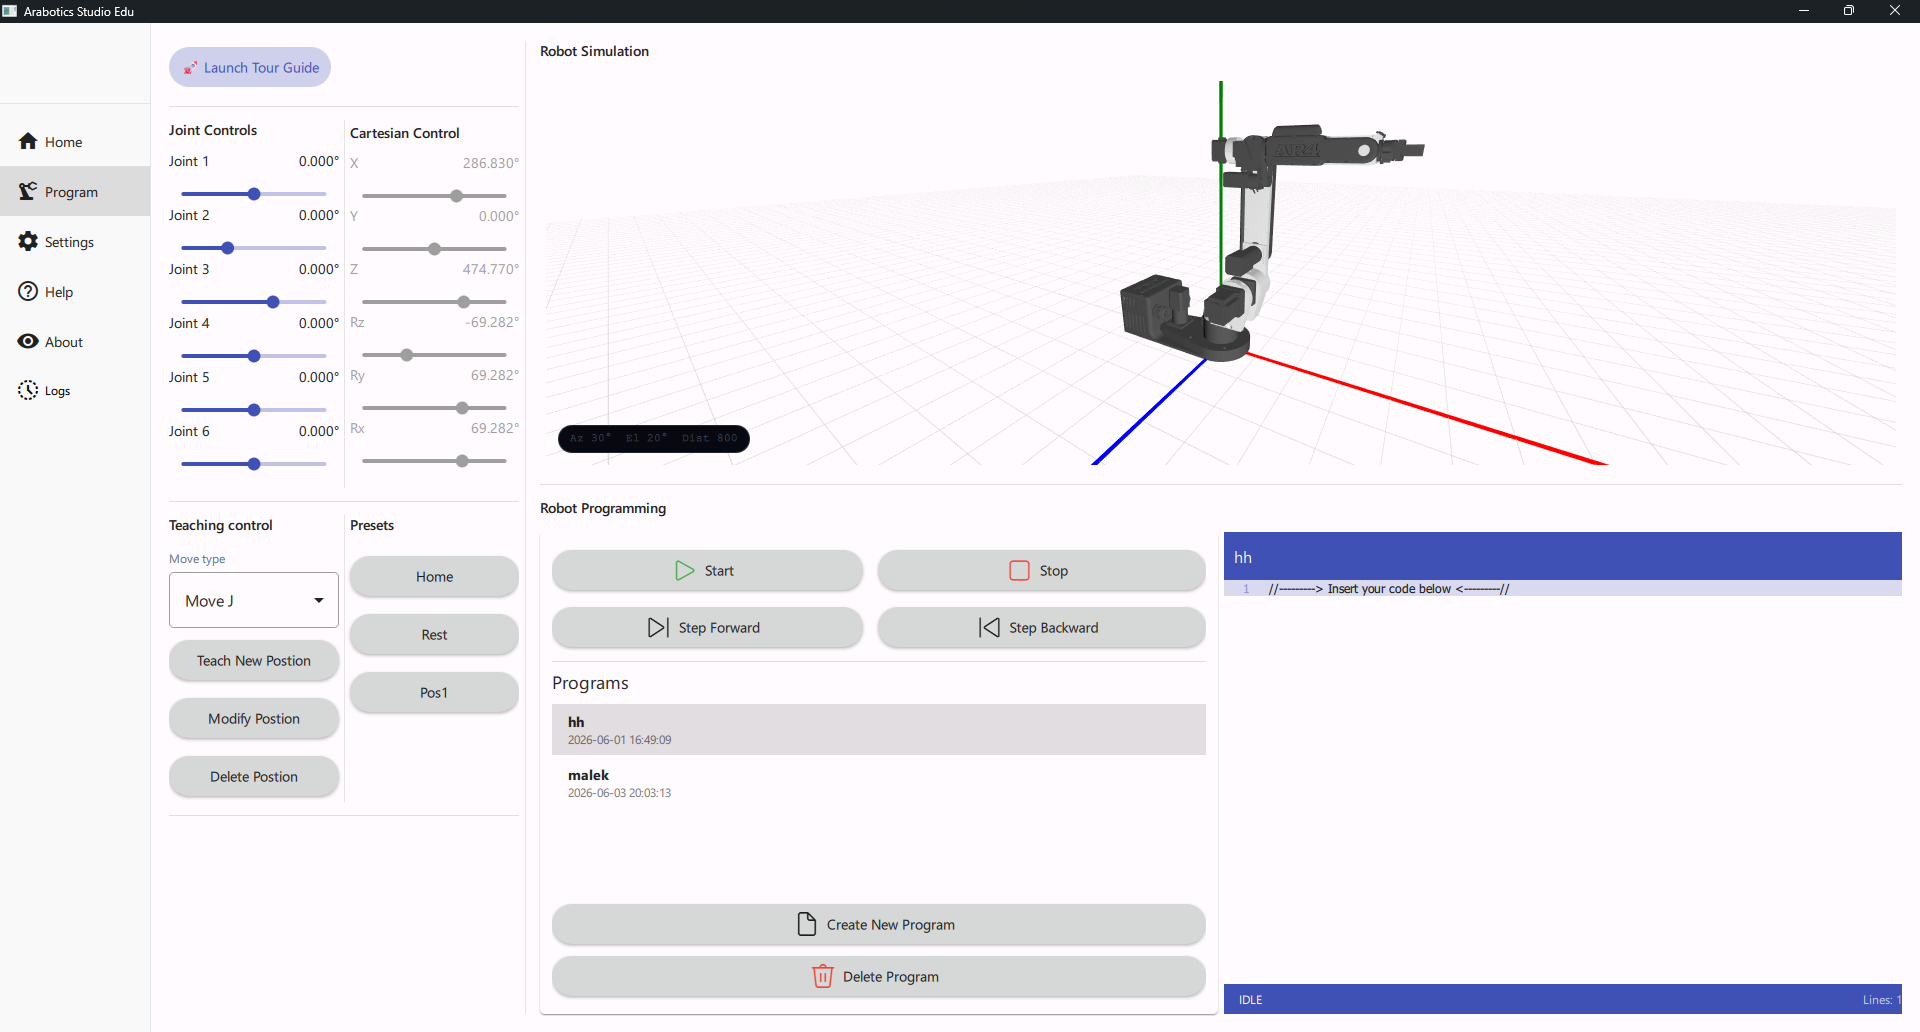The width and height of the screenshot is (1920, 1032).
Task: Apply the Rest preset
Action: click(434, 634)
